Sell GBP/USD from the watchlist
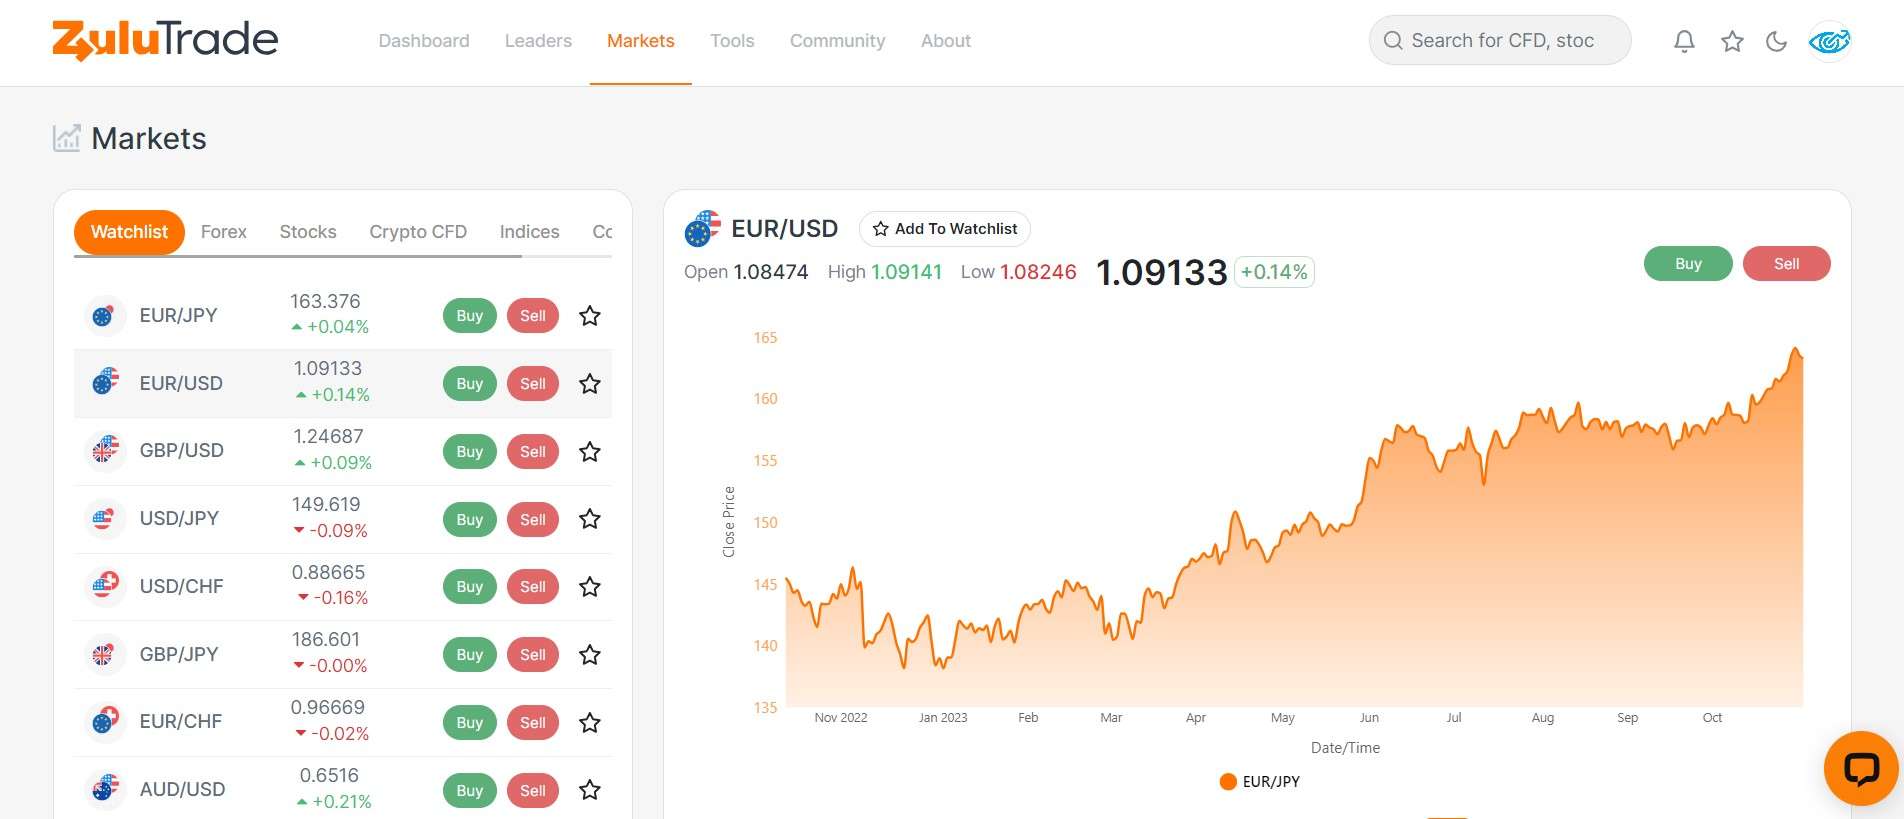 (533, 452)
